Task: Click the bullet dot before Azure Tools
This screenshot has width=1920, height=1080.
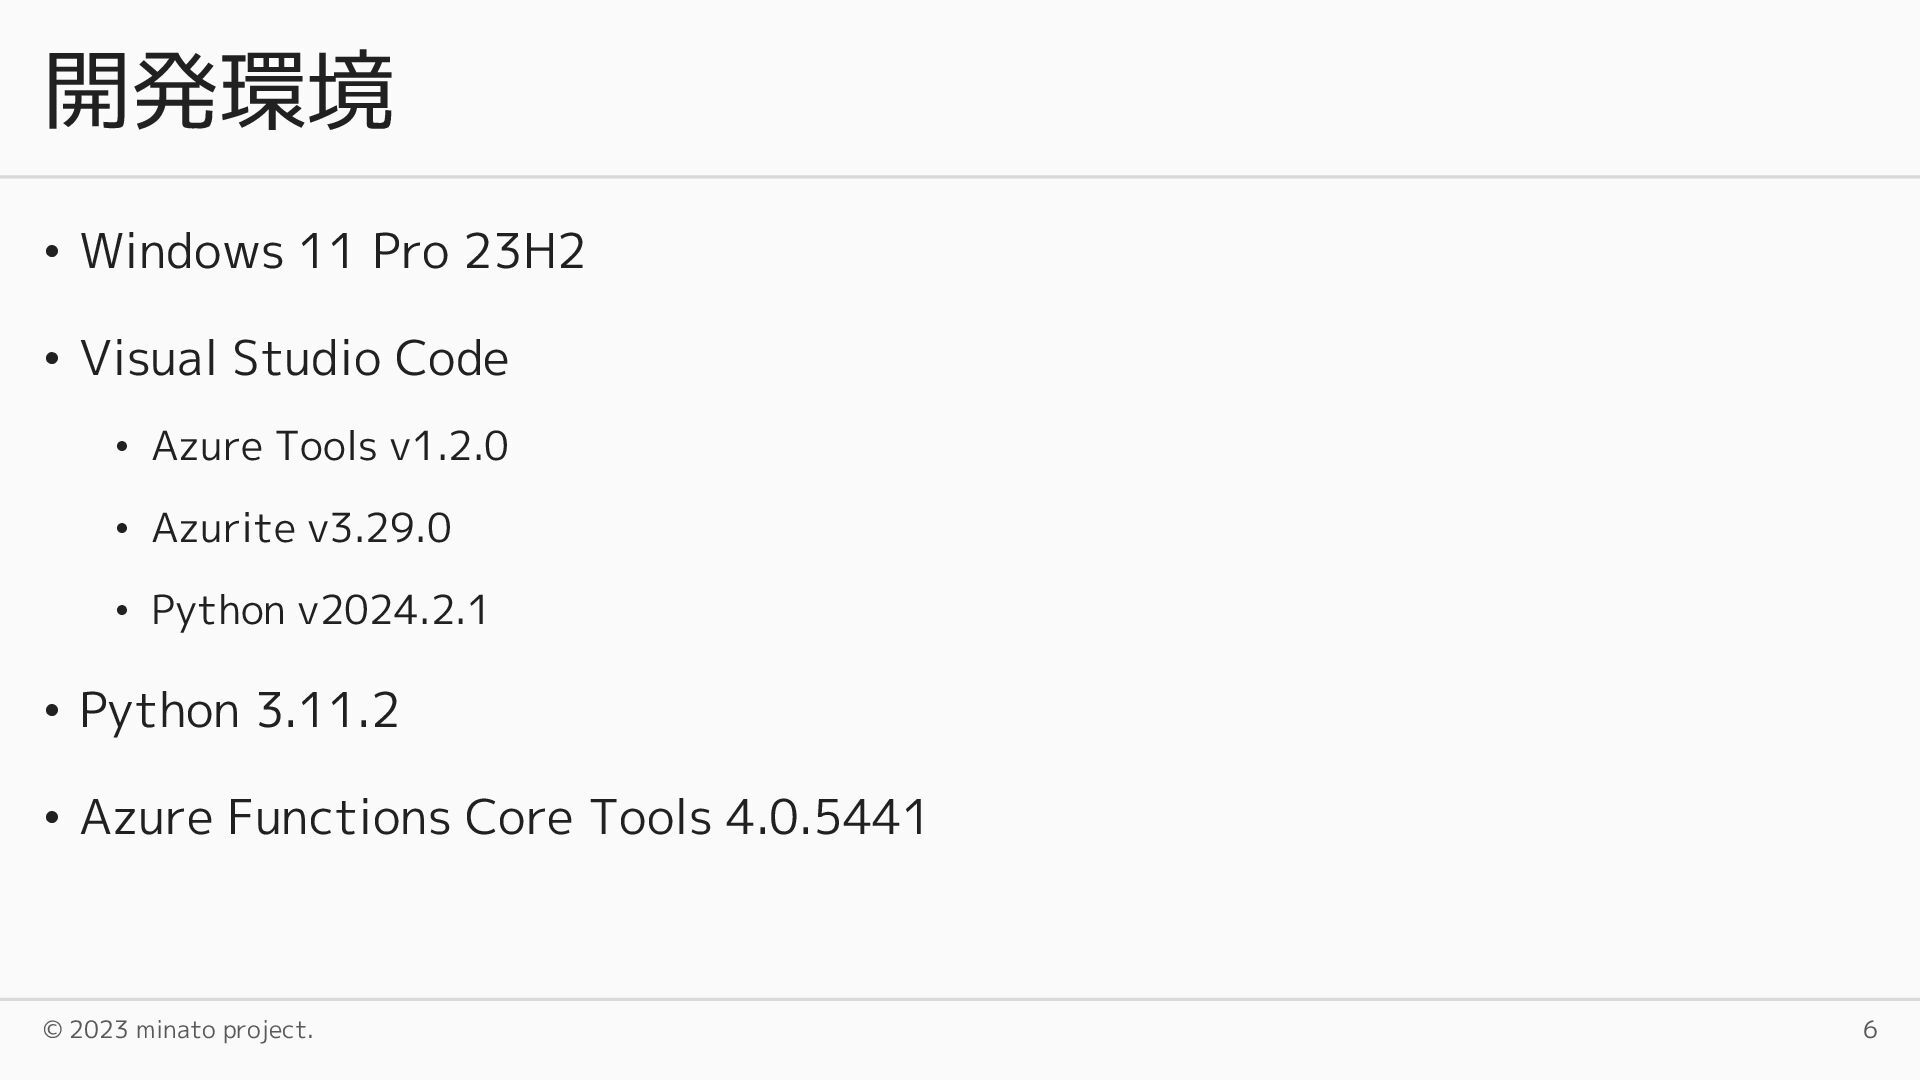Action: [x=122, y=447]
